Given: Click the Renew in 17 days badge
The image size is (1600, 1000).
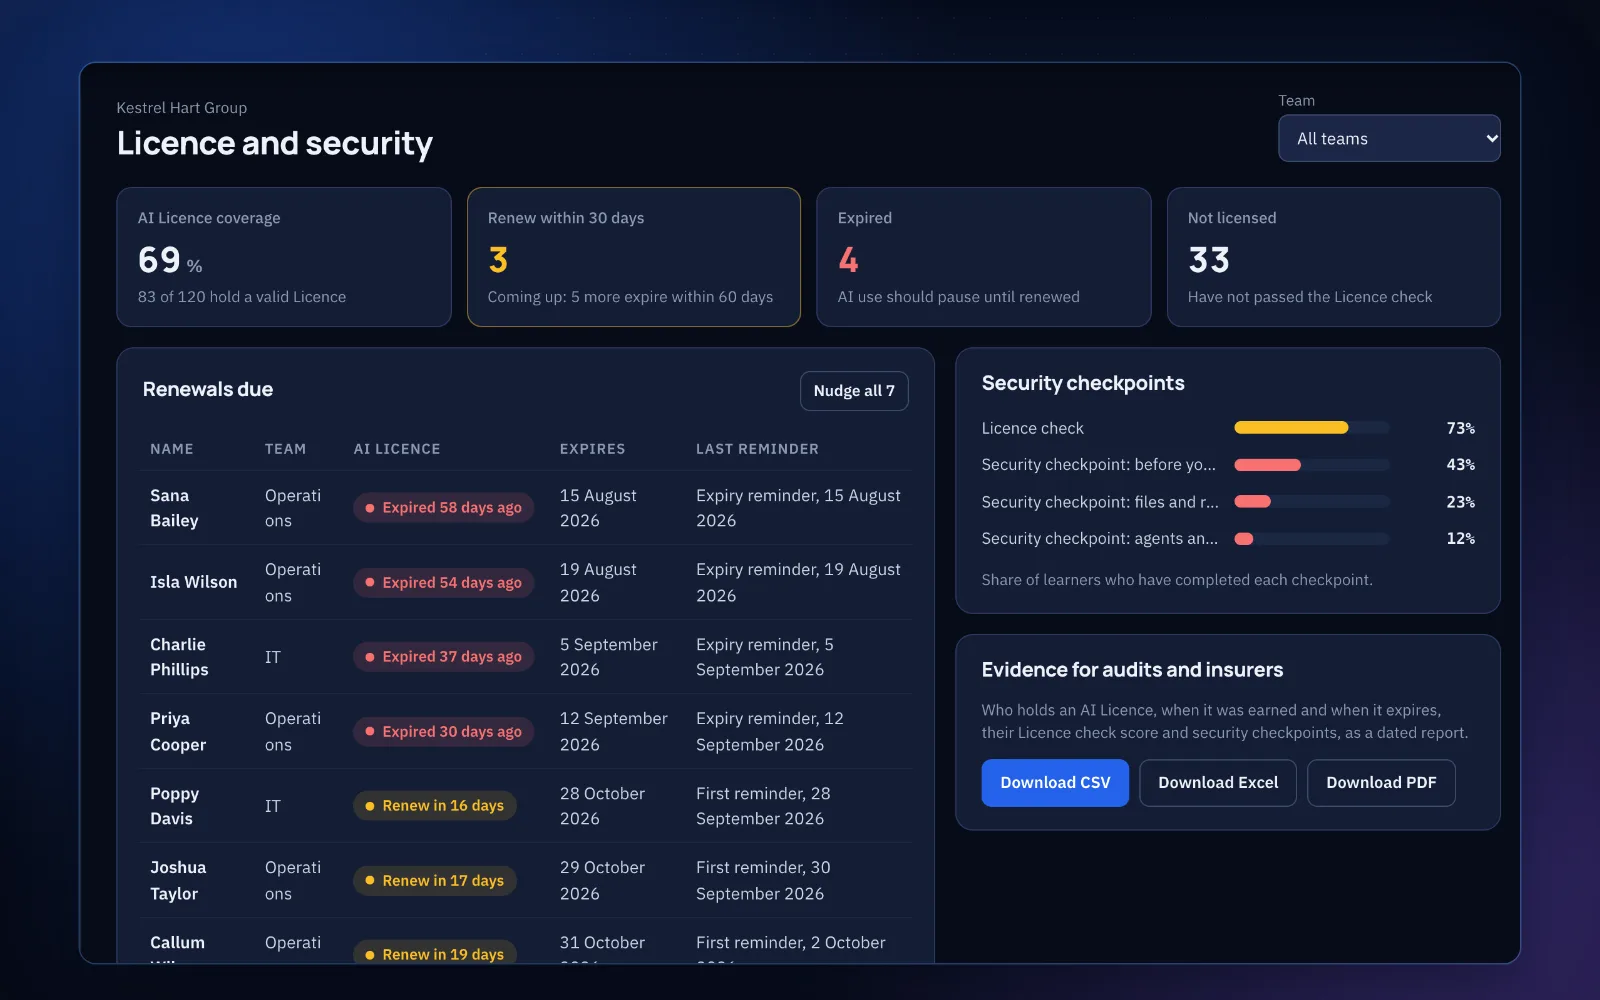Looking at the screenshot, I should tap(435, 881).
